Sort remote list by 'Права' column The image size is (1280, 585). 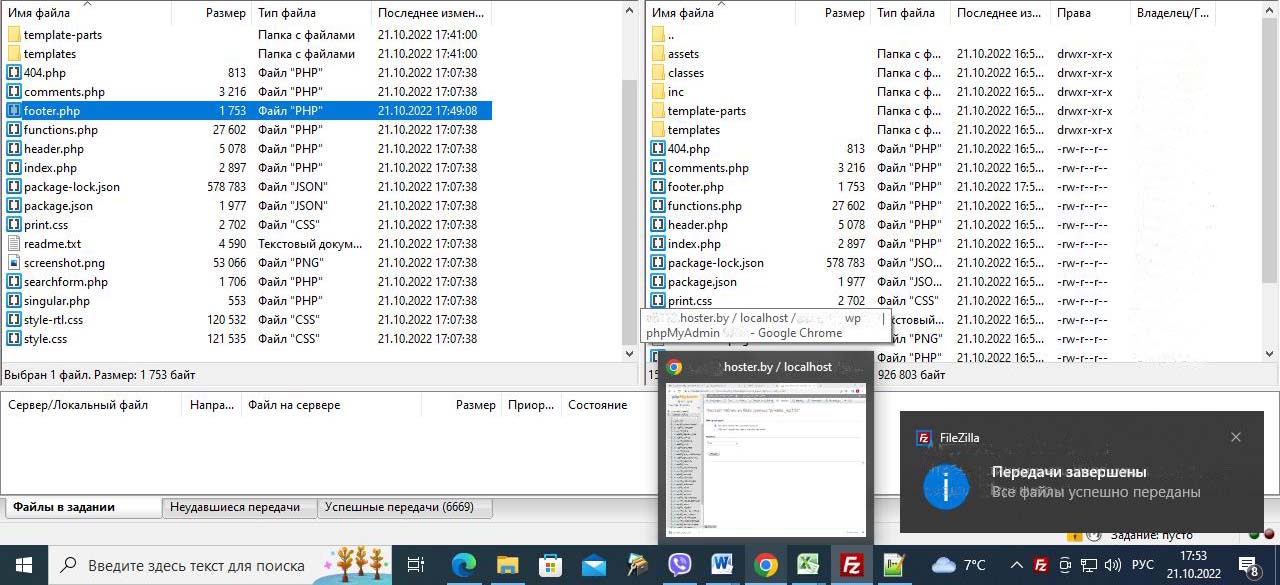[1073, 13]
